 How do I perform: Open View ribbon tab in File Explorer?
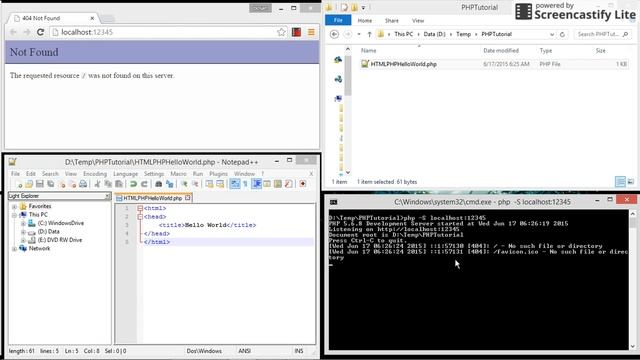[418, 20]
